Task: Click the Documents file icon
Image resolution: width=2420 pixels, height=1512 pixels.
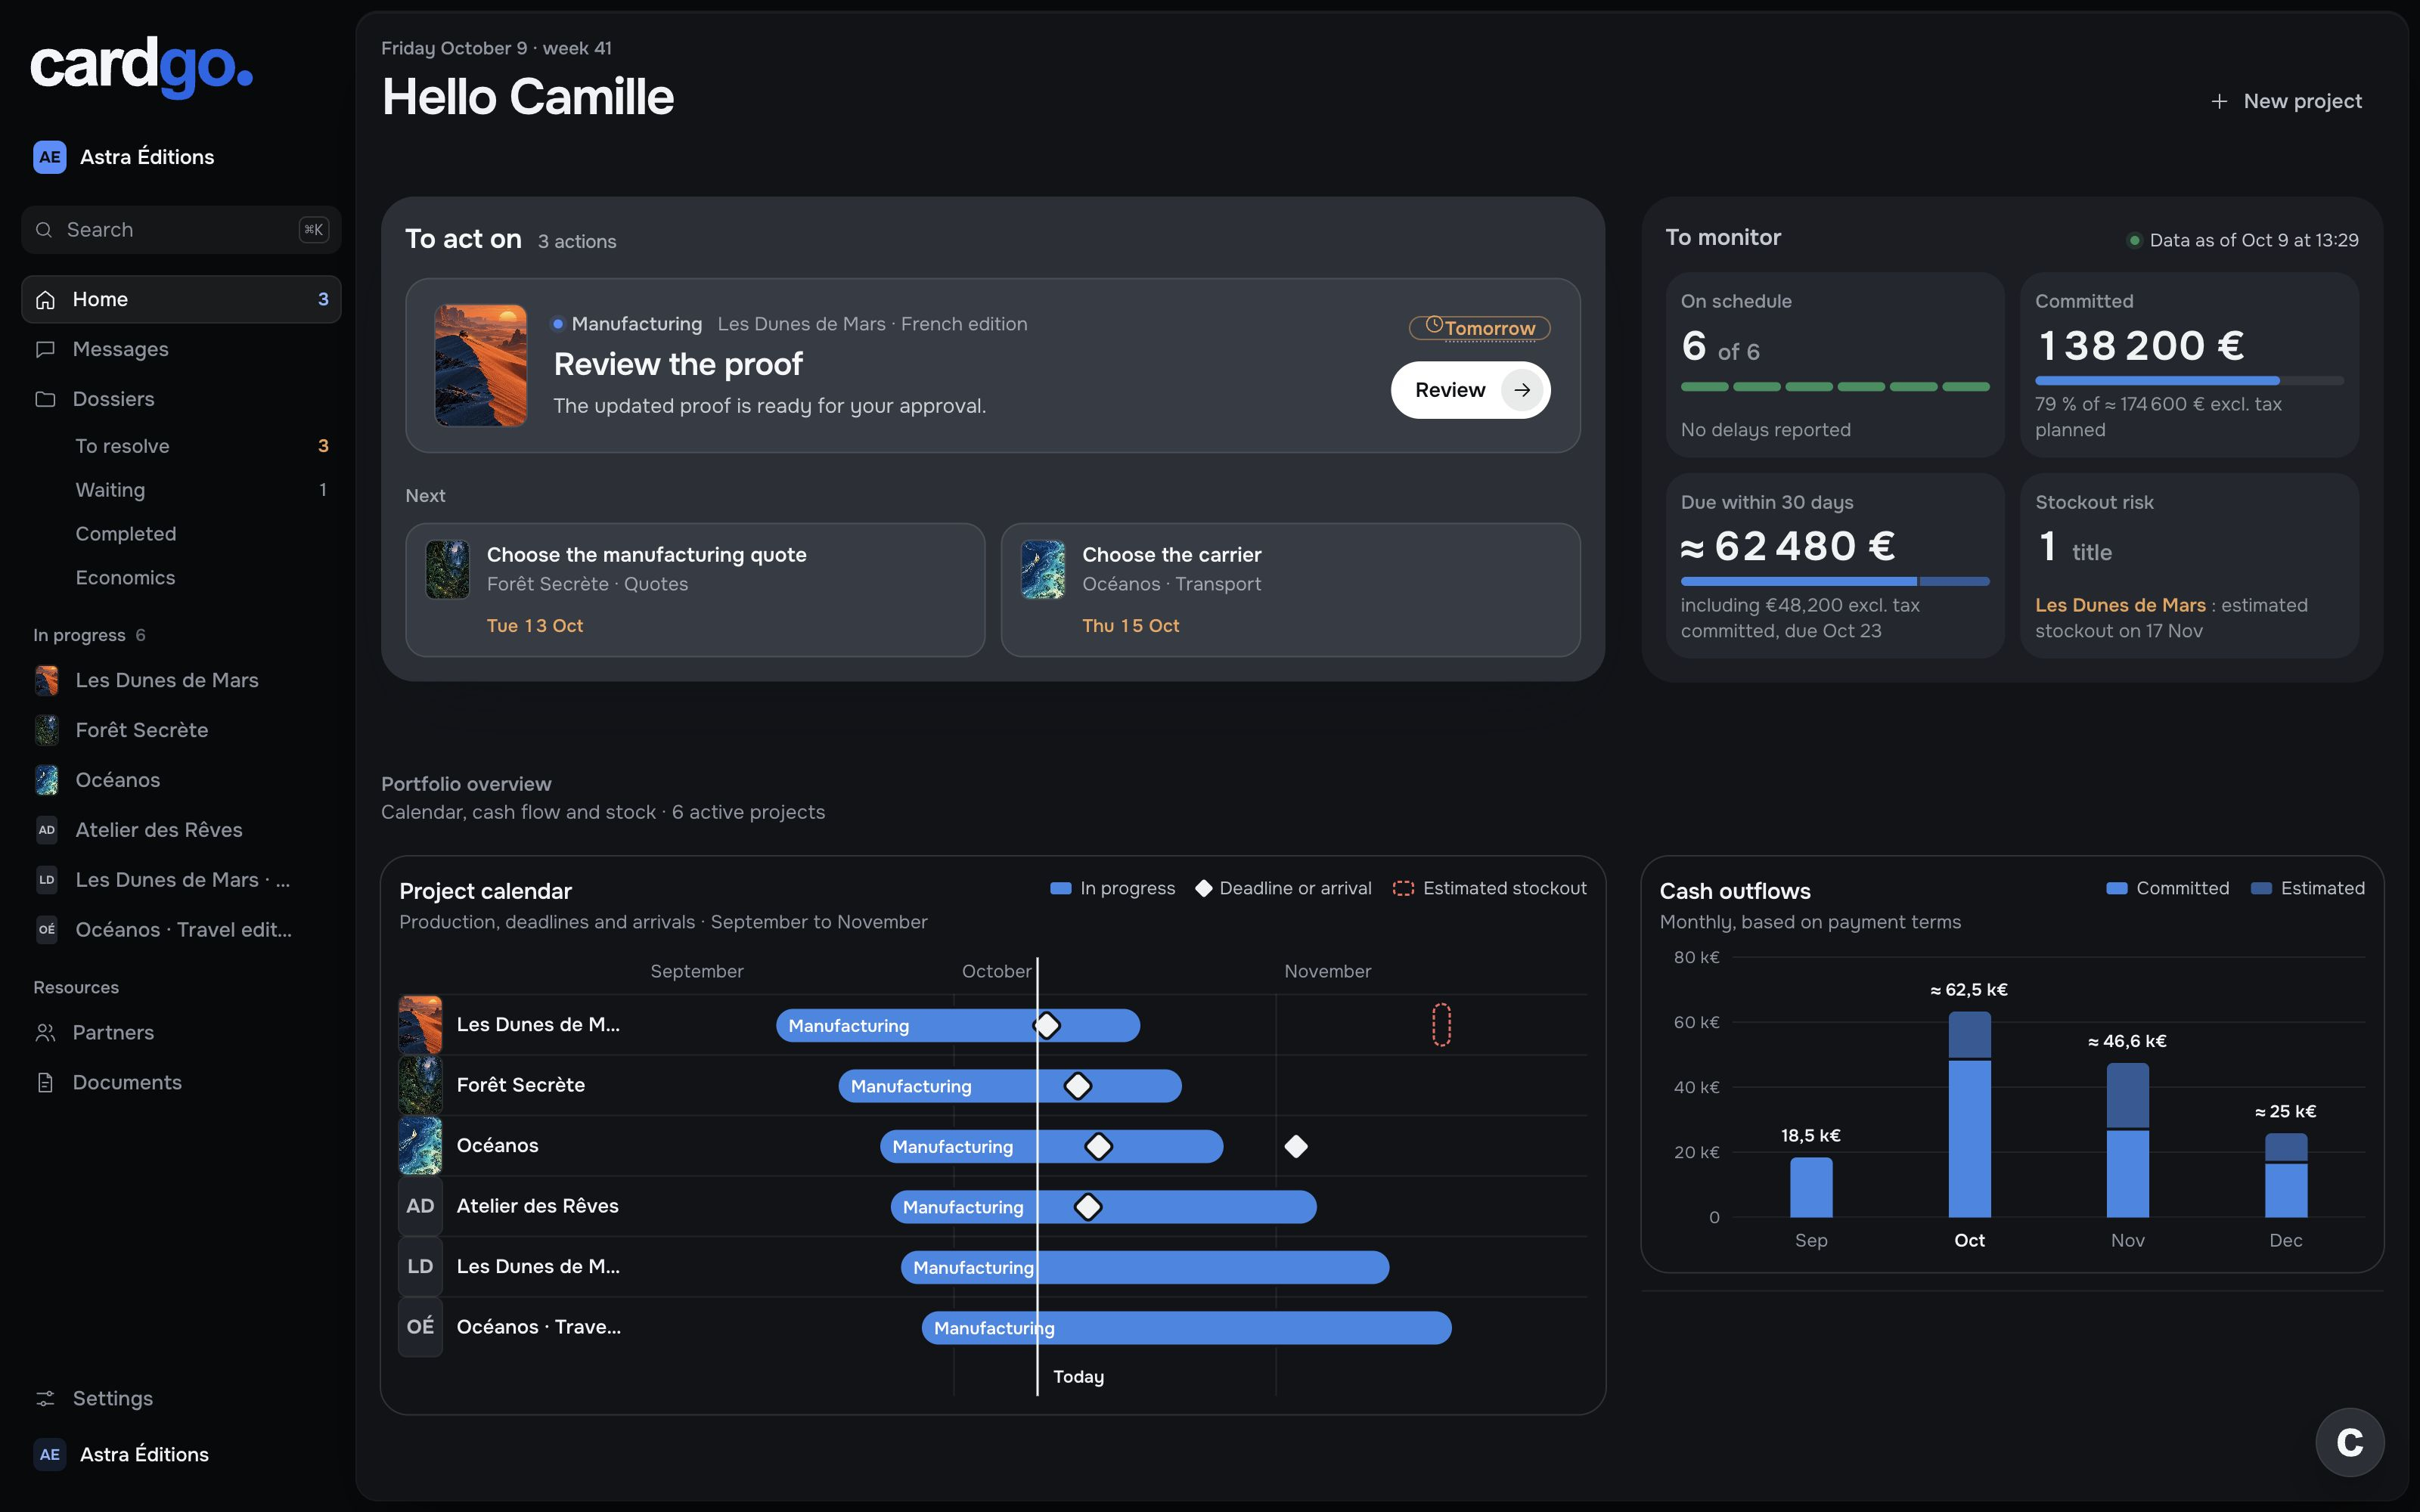Action: (x=45, y=1082)
